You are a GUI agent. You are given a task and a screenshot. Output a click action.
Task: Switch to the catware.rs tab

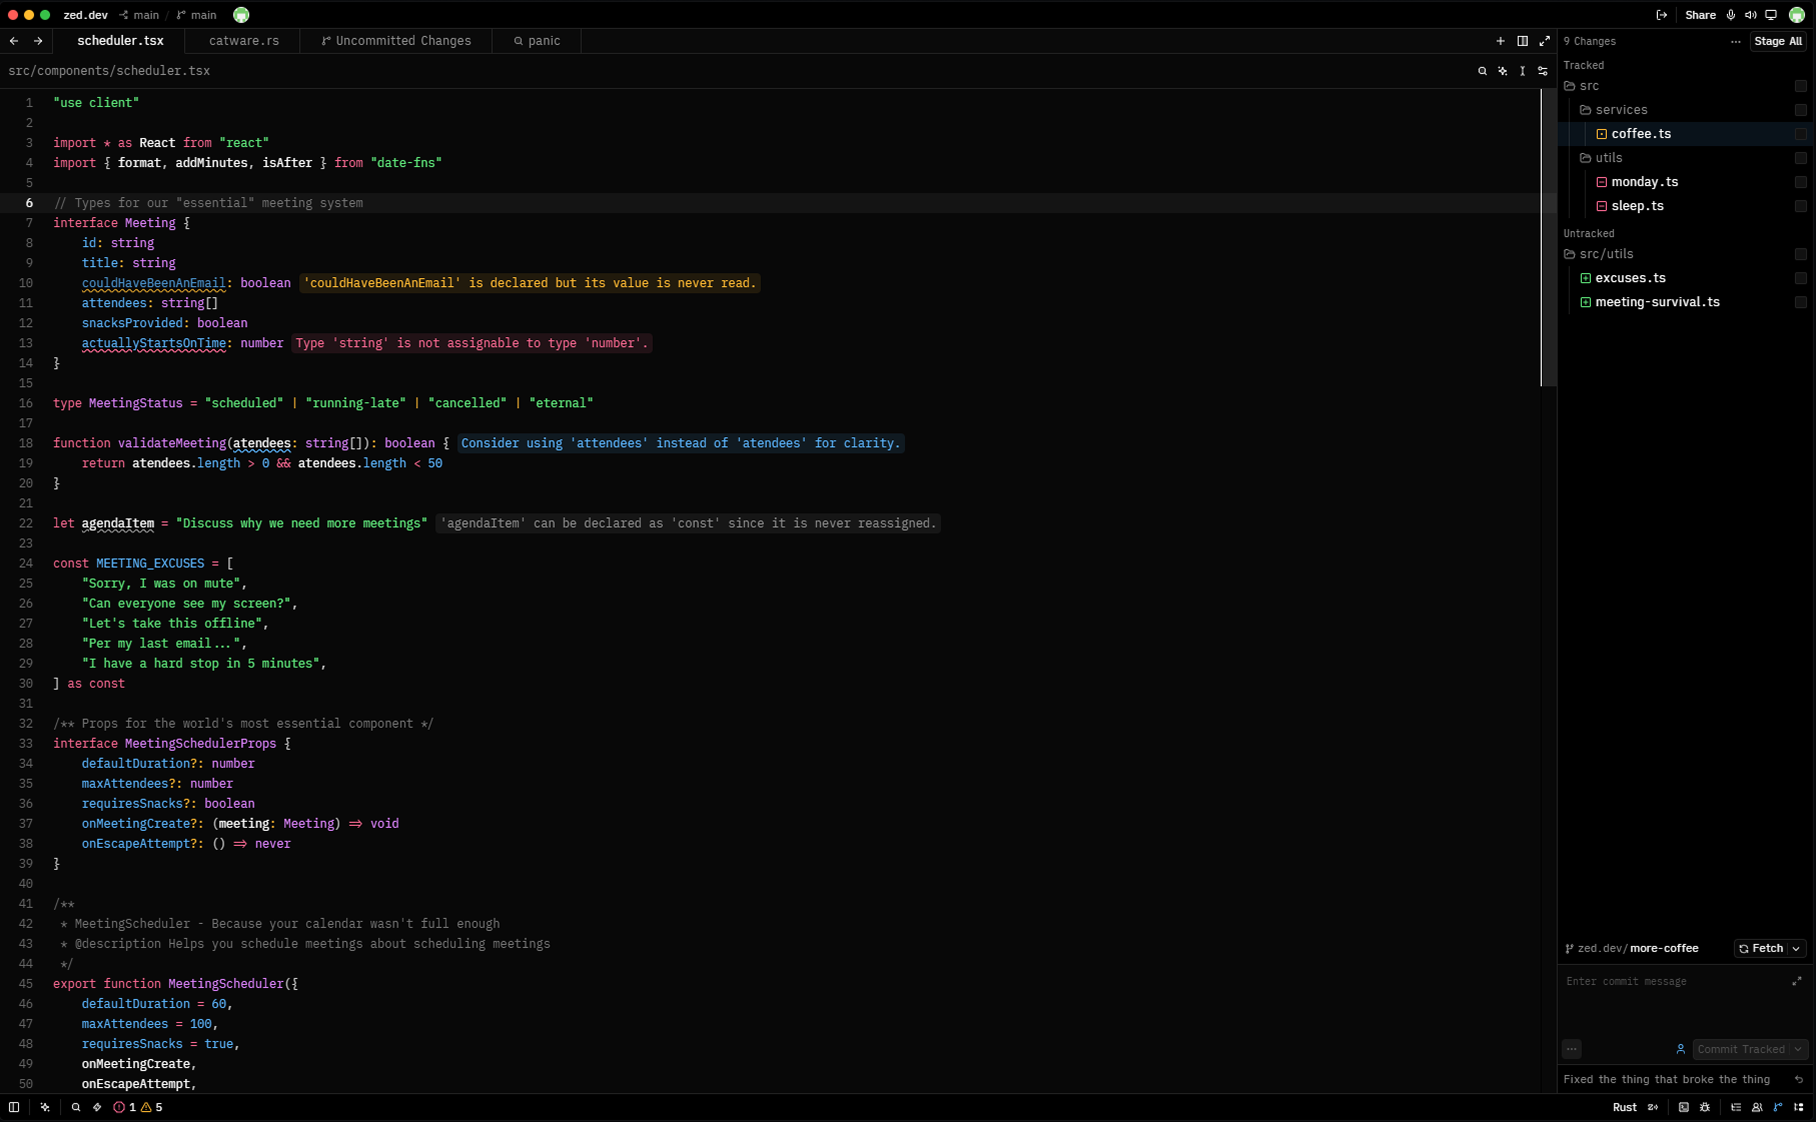coord(244,41)
